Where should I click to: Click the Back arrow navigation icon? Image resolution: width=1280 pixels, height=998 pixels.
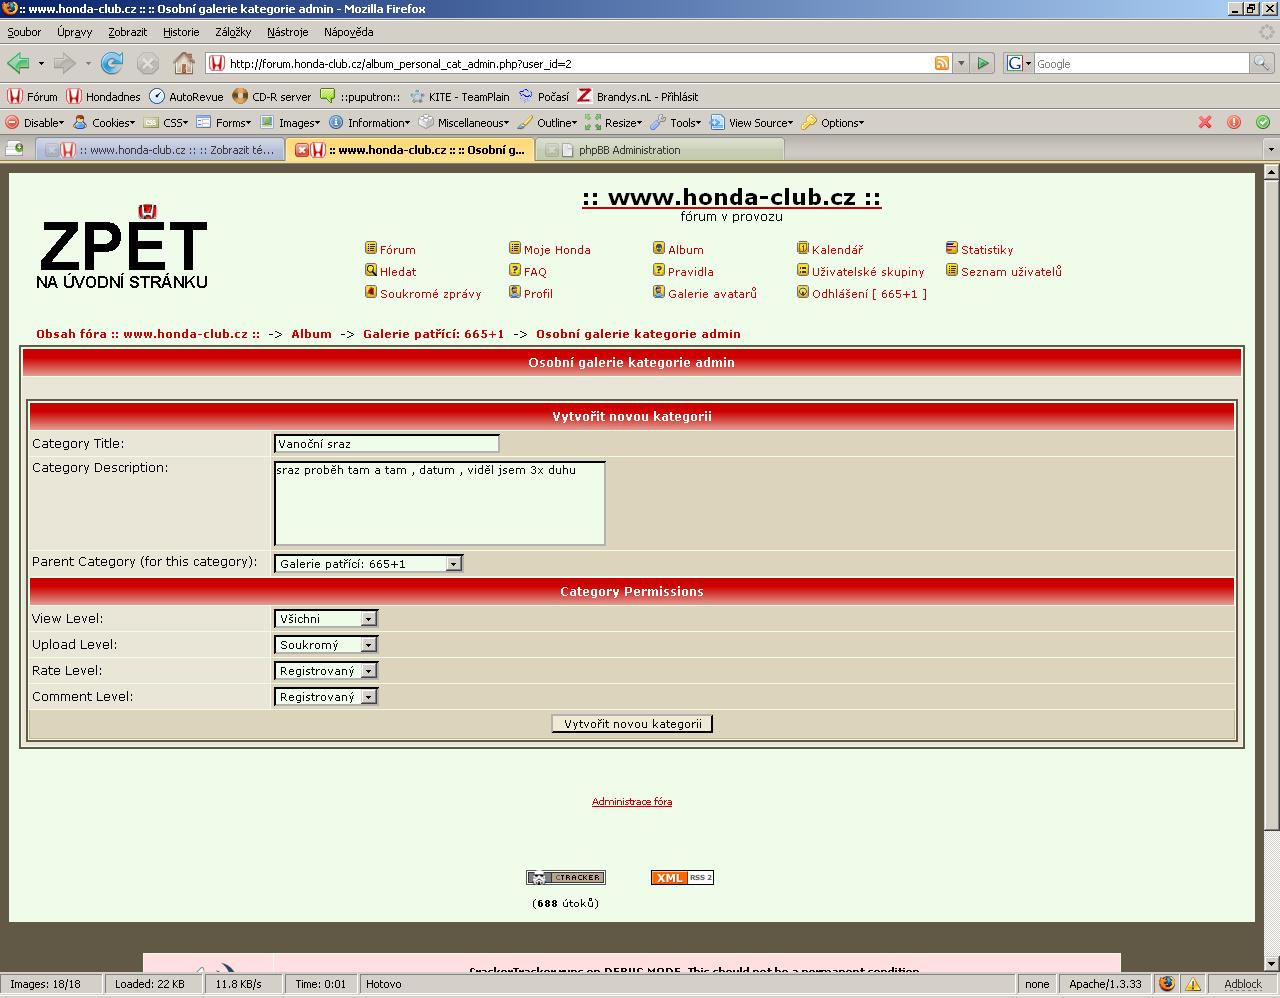click(18, 64)
